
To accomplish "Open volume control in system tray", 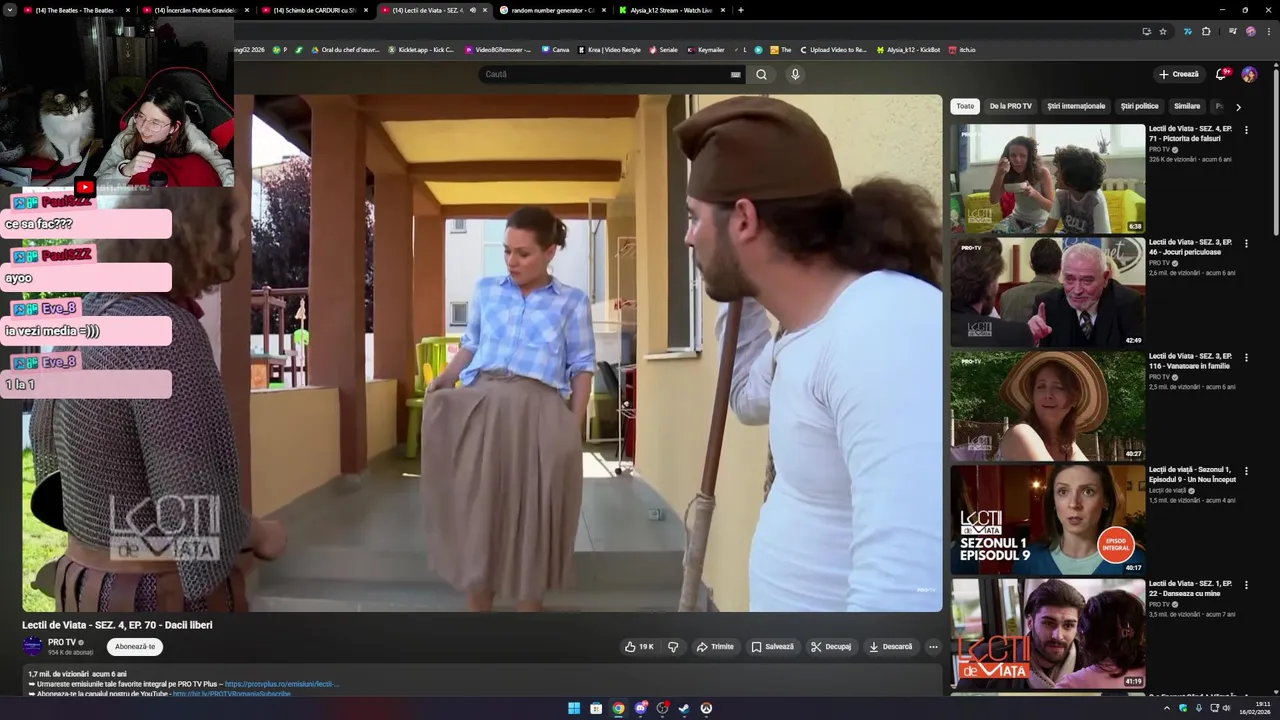I will tap(1227, 708).
